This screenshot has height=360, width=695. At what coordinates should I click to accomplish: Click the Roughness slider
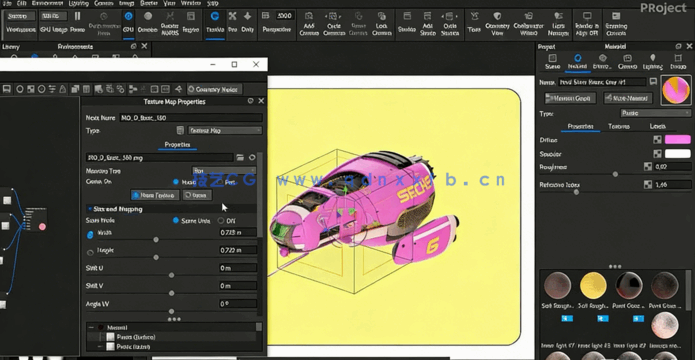point(615,174)
